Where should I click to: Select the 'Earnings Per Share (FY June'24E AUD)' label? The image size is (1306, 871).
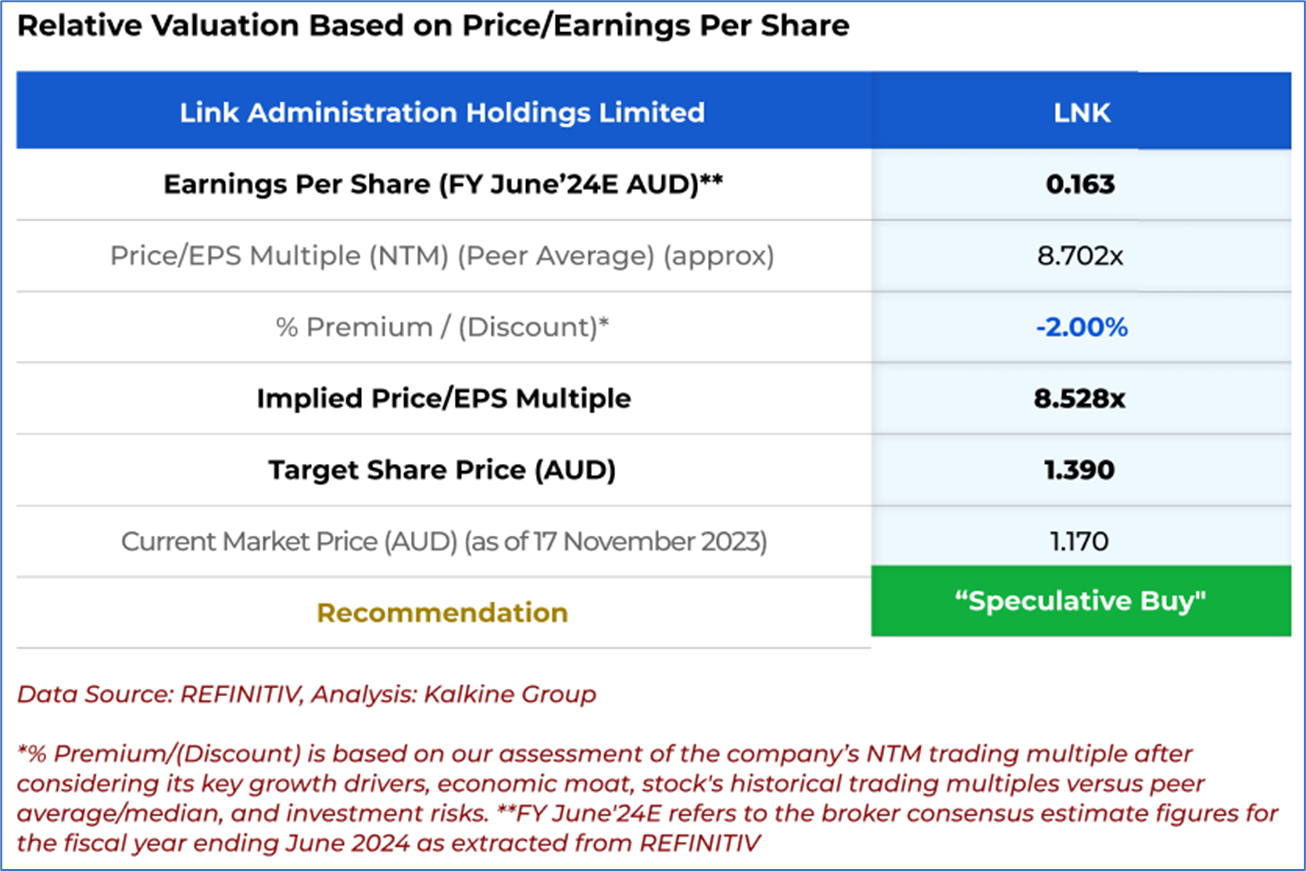(442, 185)
